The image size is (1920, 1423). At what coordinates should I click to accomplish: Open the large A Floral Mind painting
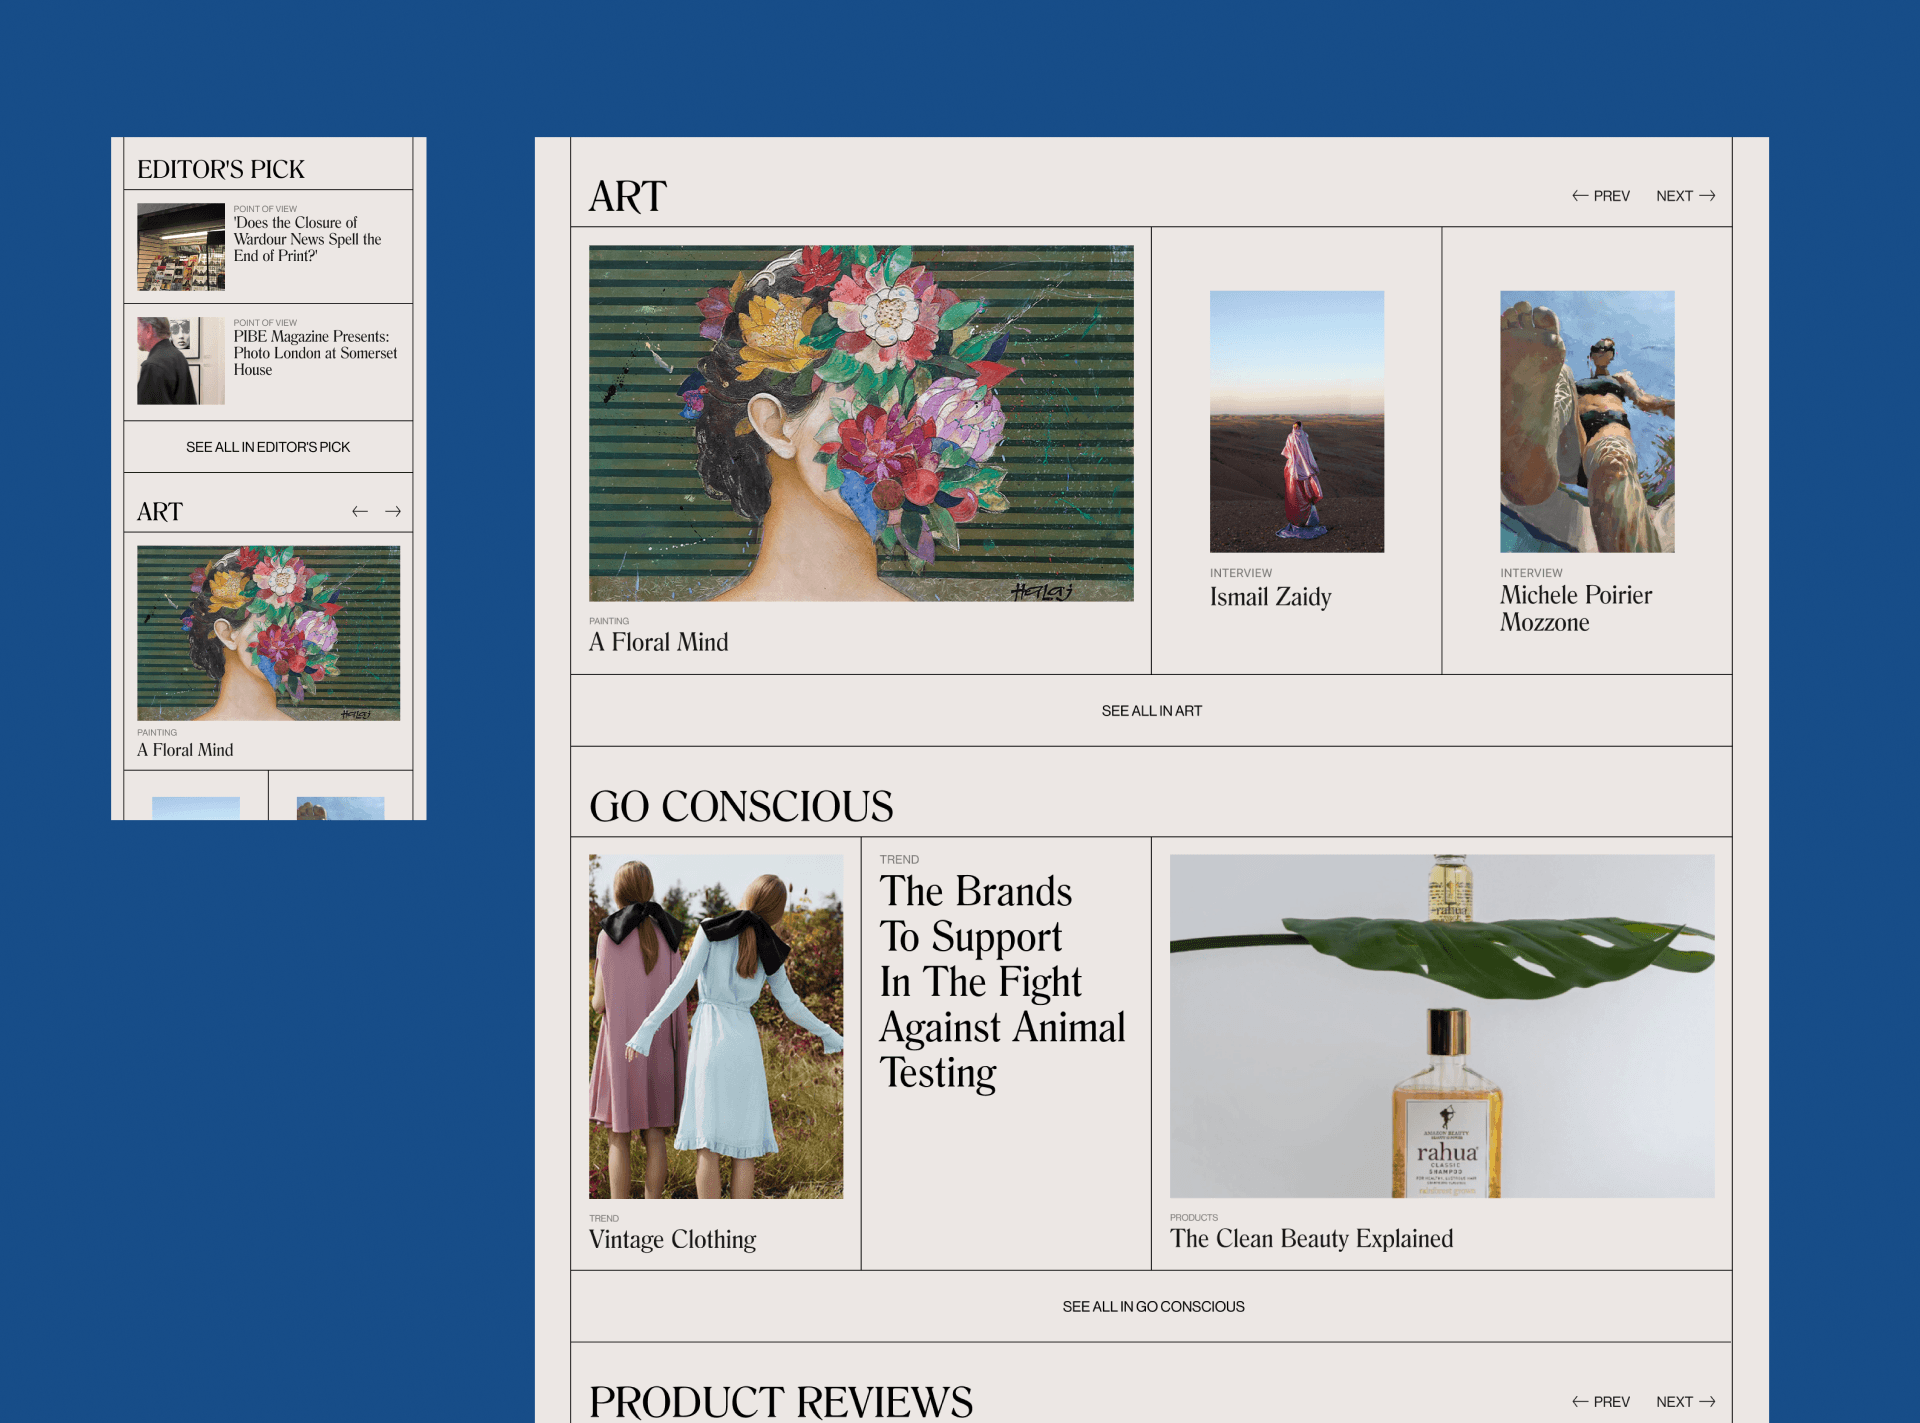[861, 423]
